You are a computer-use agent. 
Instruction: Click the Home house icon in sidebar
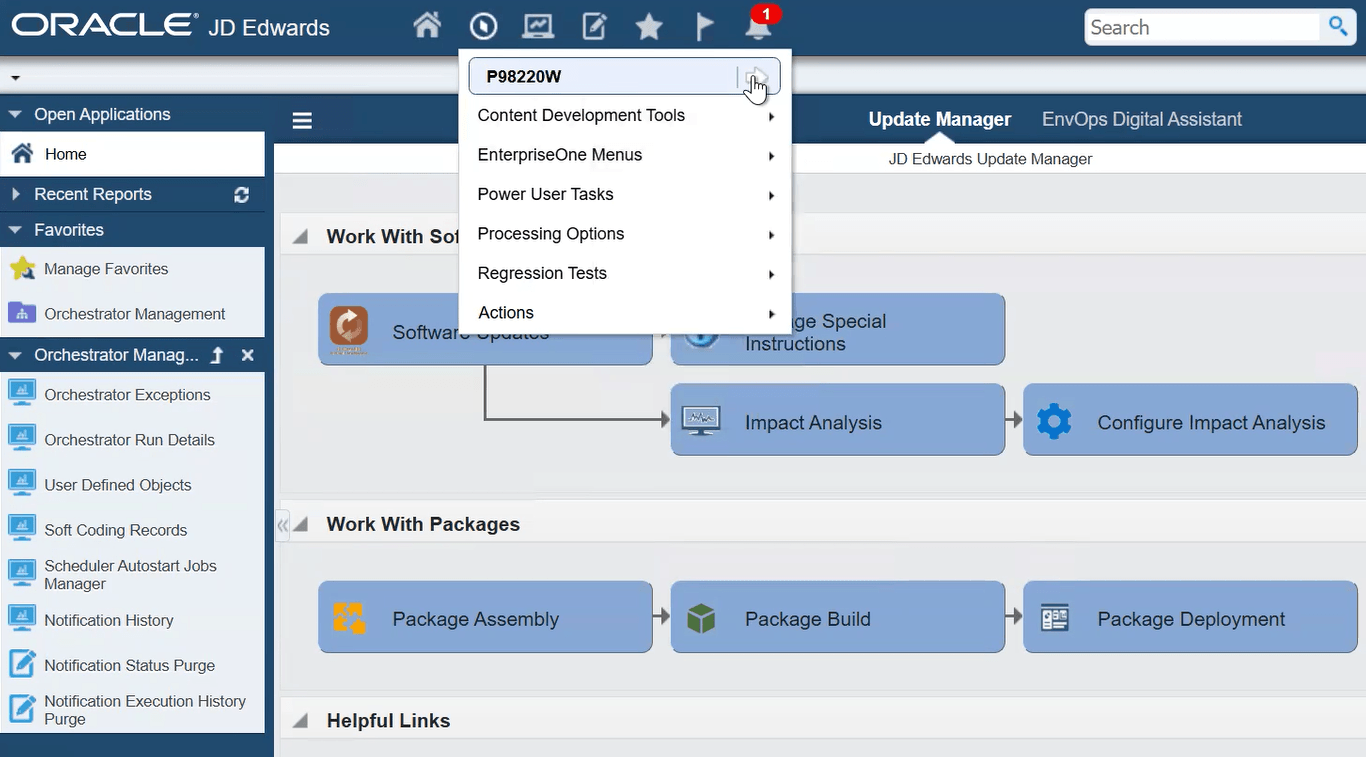coord(22,154)
